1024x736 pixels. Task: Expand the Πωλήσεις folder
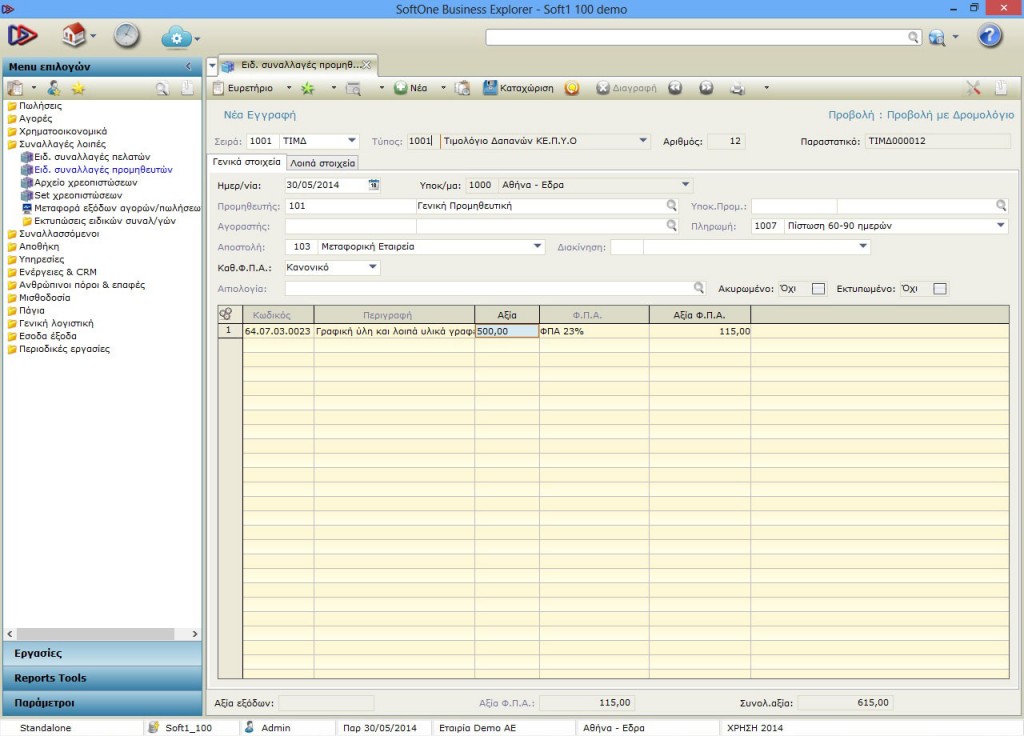(x=40, y=106)
